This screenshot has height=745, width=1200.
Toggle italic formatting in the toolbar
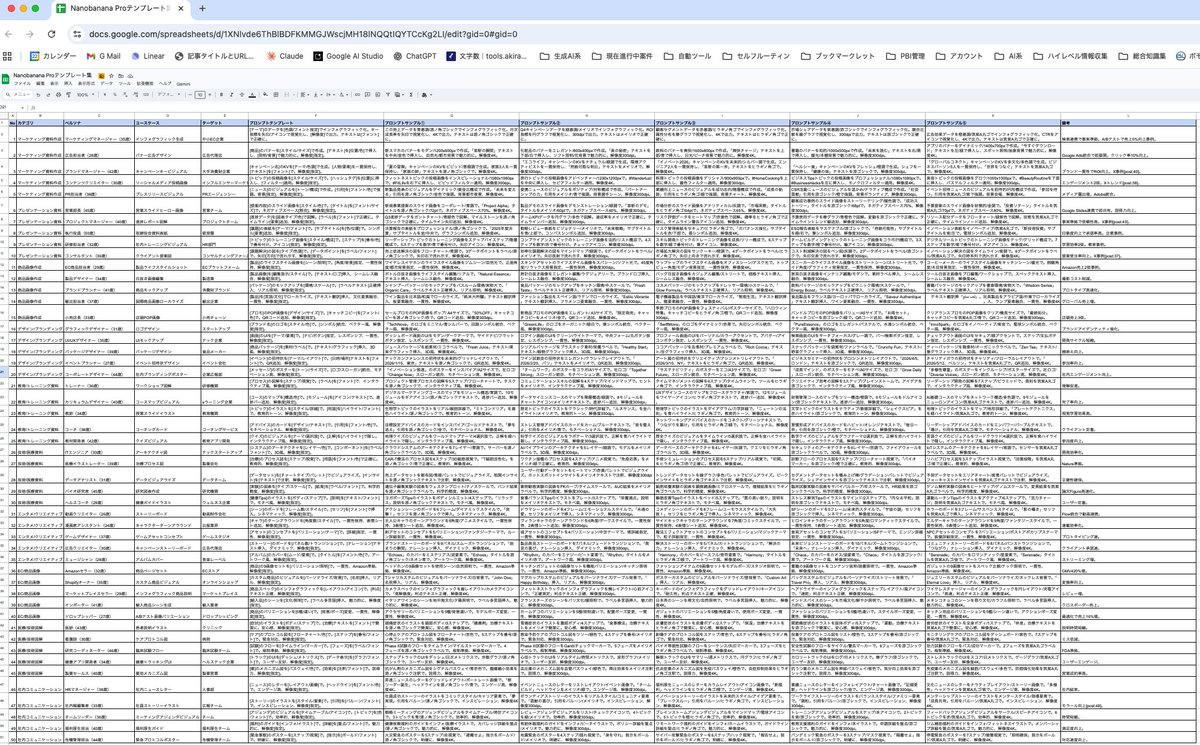pos(231,95)
